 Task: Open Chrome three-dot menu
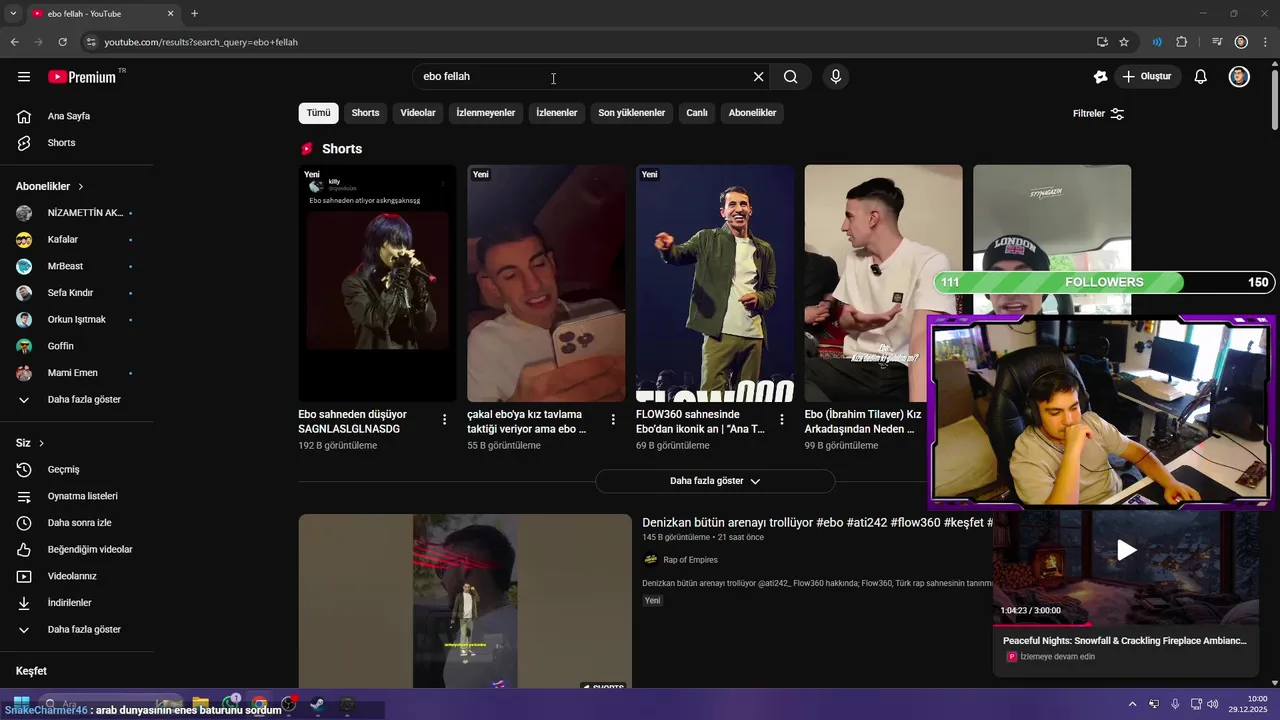pos(1265,42)
